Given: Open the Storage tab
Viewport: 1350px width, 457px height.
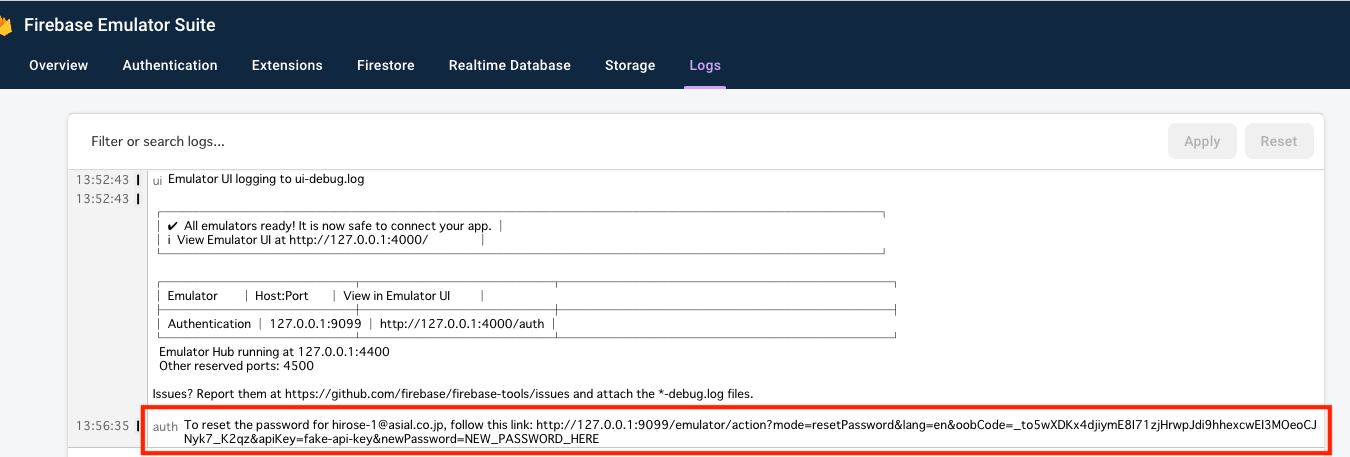Looking at the screenshot, I should (x=630, y=65).
